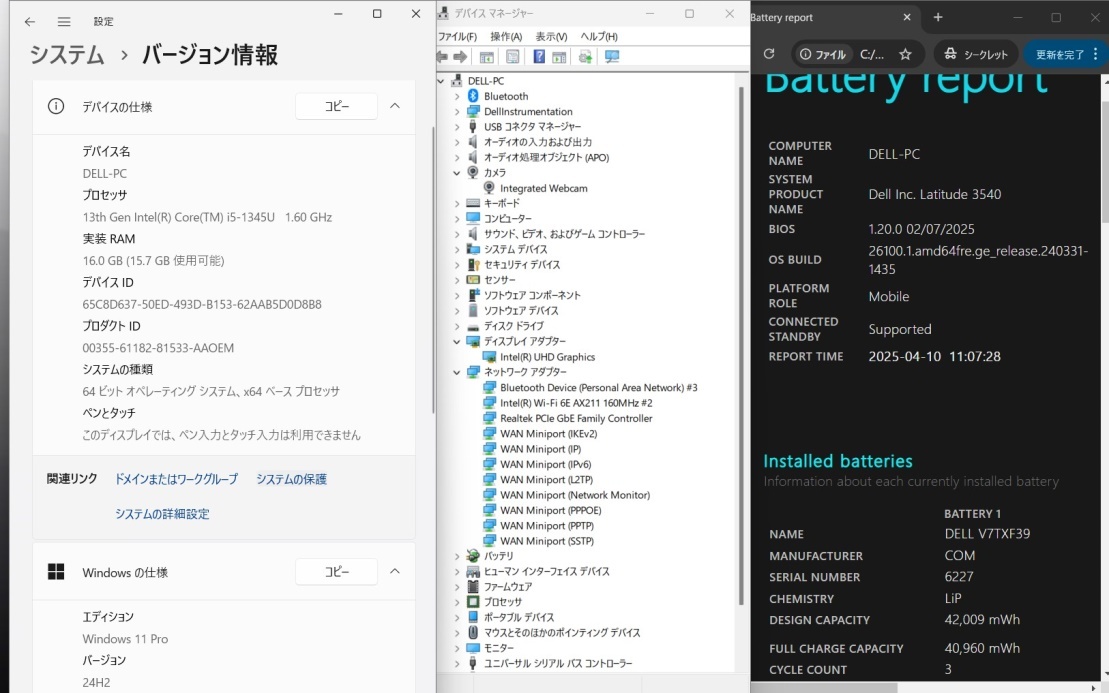The width and height of the screenshot is (1109, 693).
Task: Click the product ID 00355-61182-81533-AAOEM
Action: tap(158, 348)
